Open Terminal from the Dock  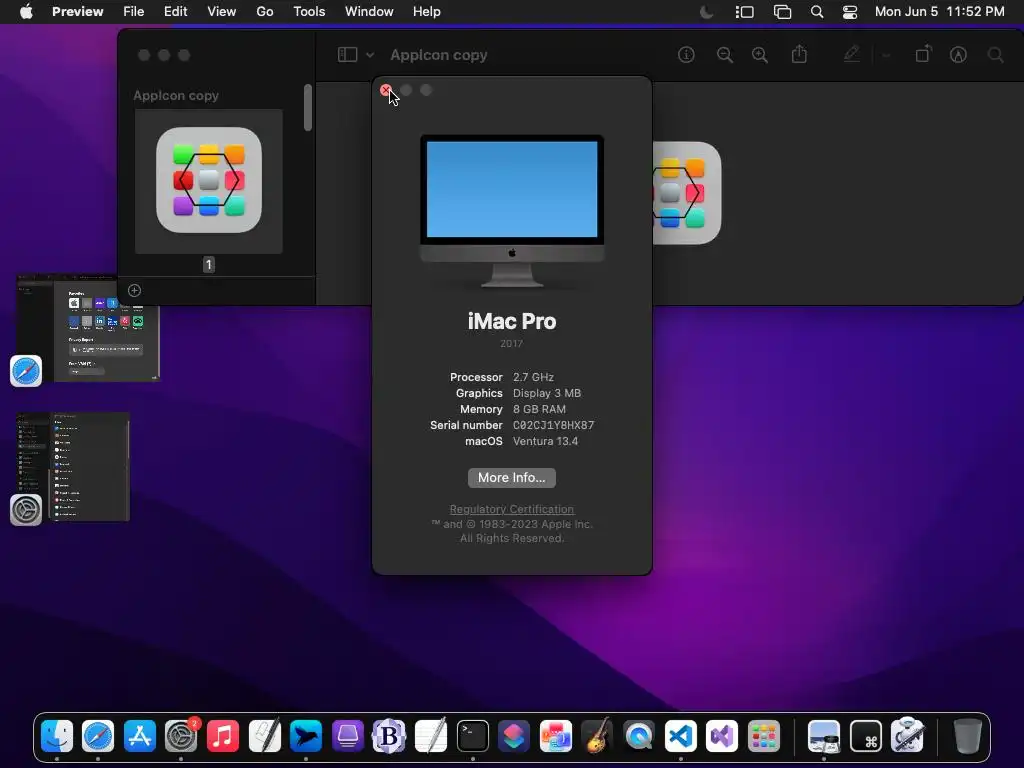click(473, 736)
